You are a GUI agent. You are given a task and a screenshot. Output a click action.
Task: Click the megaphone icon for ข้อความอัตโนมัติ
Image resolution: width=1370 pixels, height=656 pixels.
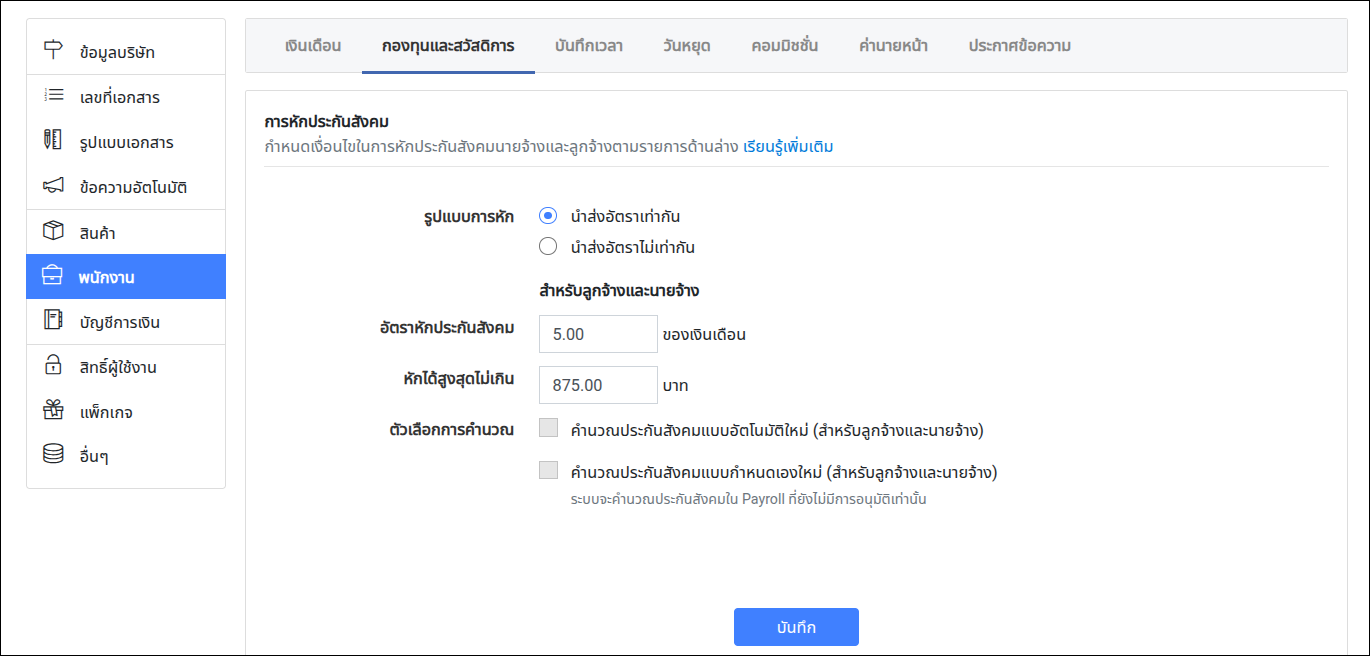[53, 186]
